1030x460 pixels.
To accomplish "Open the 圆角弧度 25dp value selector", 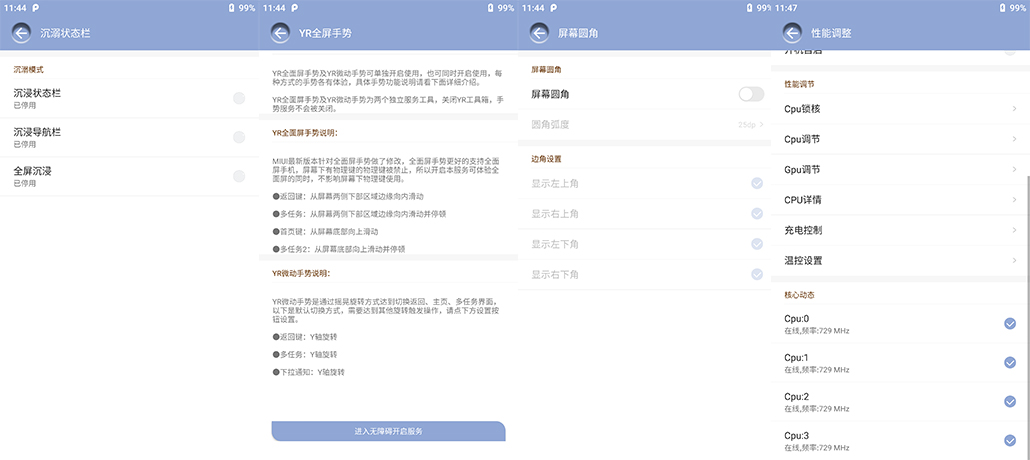I will (750, 125).
